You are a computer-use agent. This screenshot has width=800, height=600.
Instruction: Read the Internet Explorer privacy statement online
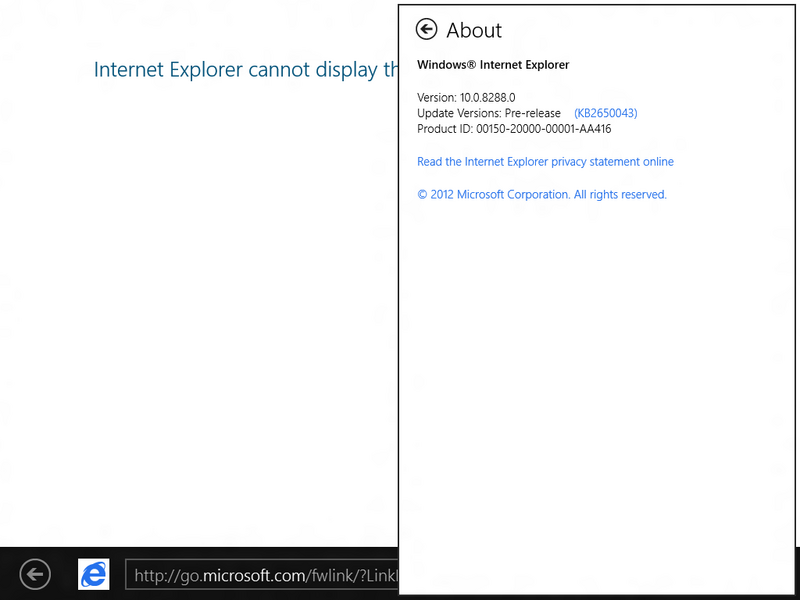[x=545, y=162]
